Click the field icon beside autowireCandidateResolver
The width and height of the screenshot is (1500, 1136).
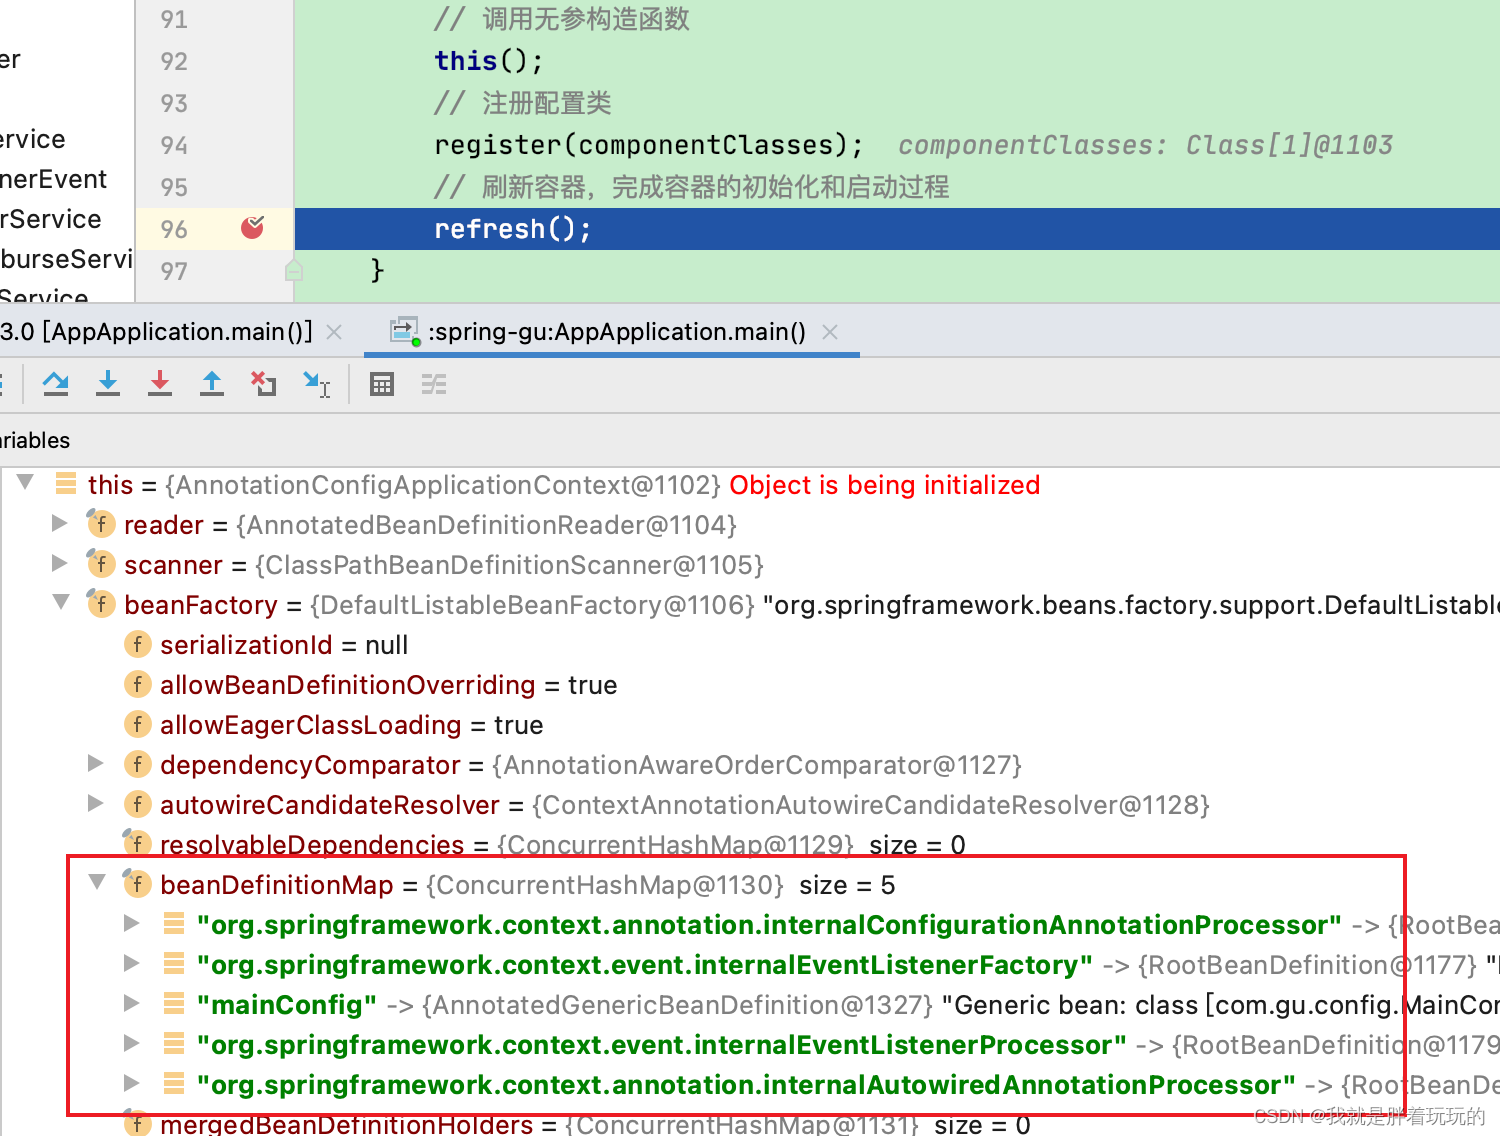tap(137, 804)
